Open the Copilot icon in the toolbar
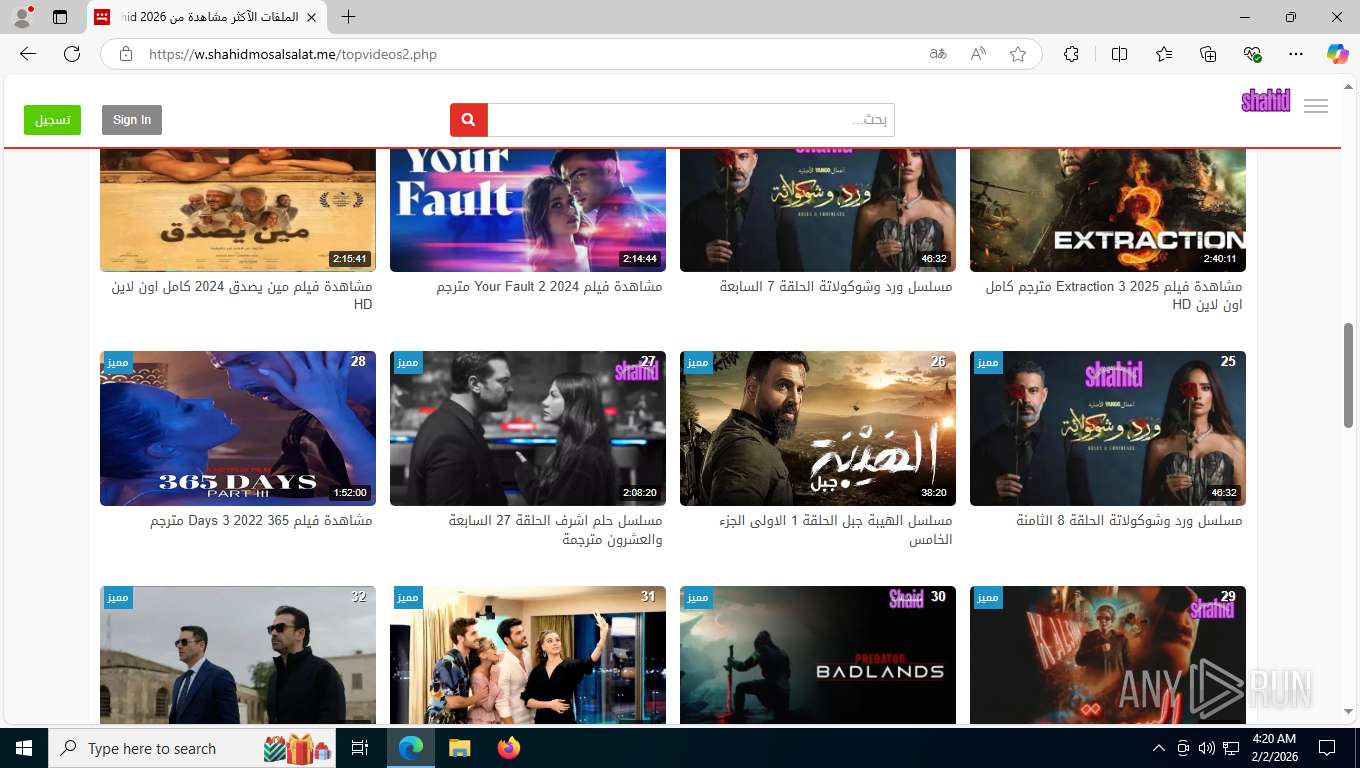This screenshot has height=768, width=1360. 1337,54
